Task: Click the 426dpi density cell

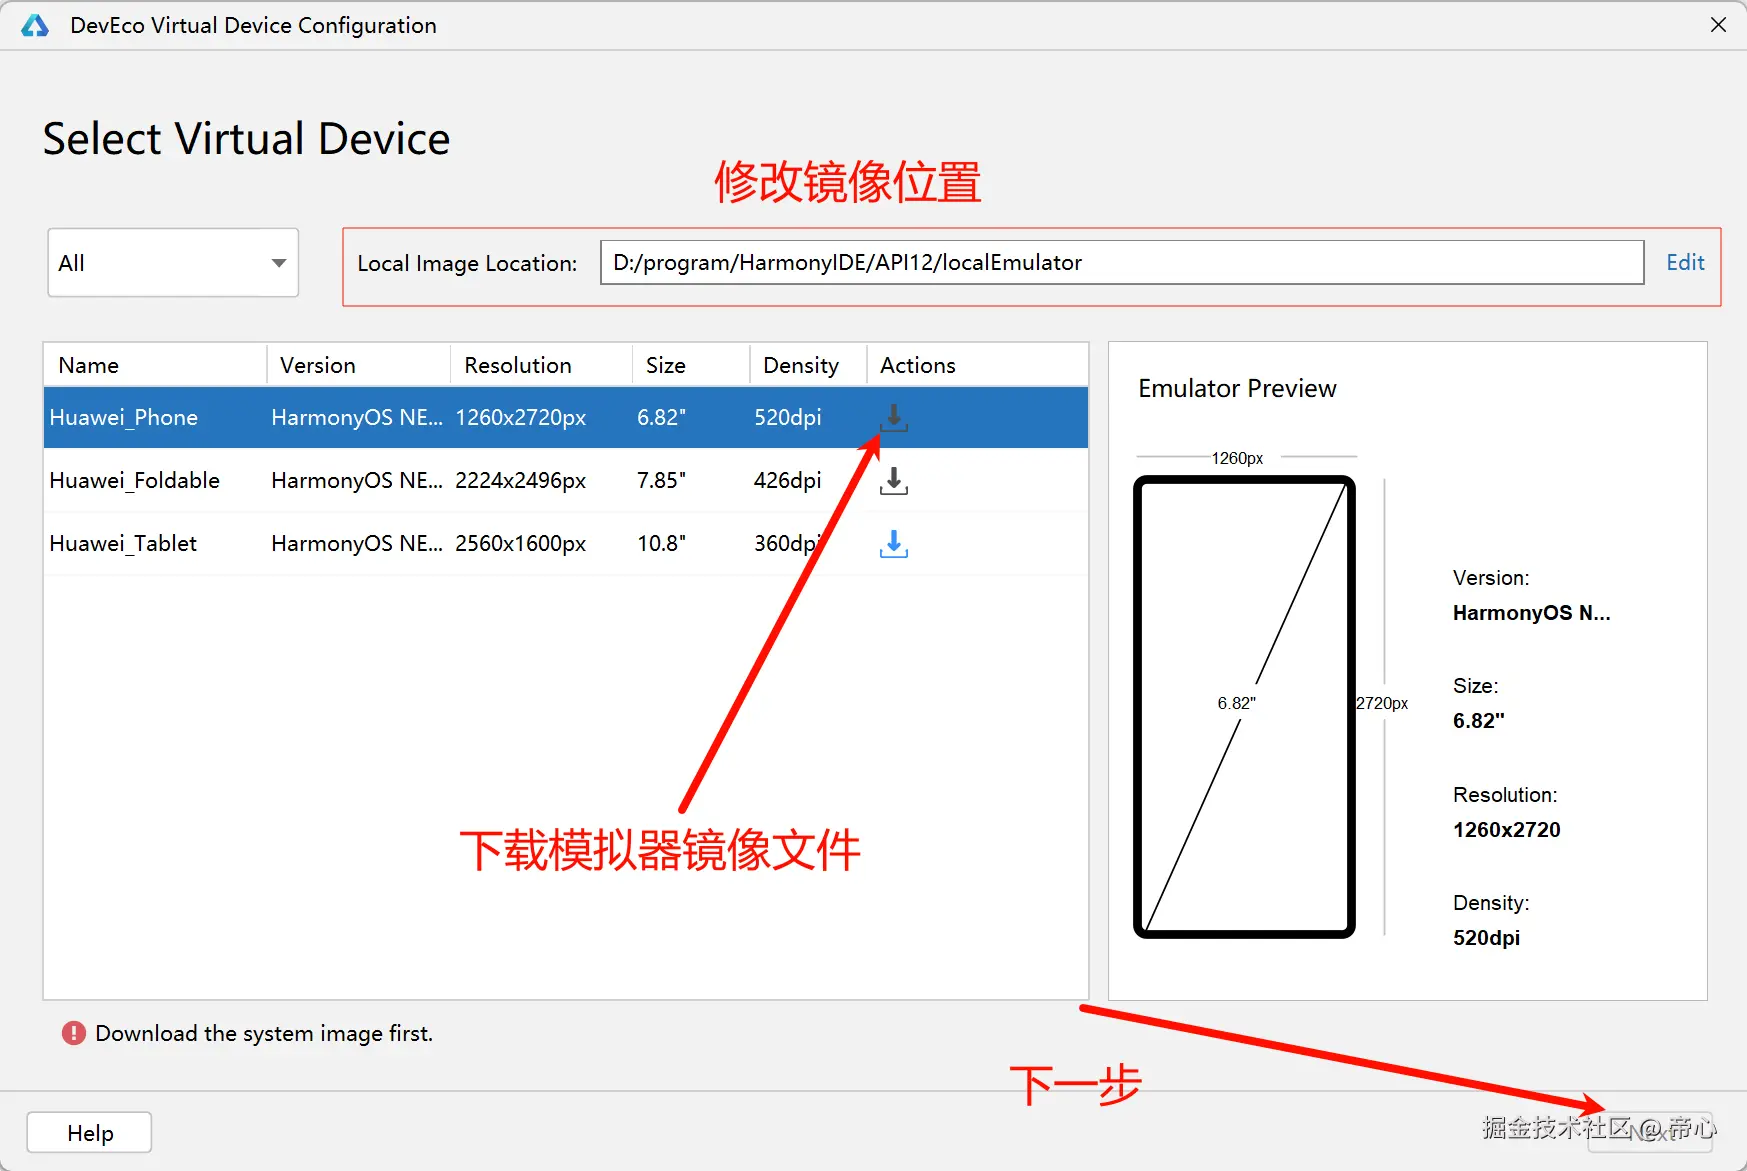Action: 787,480
